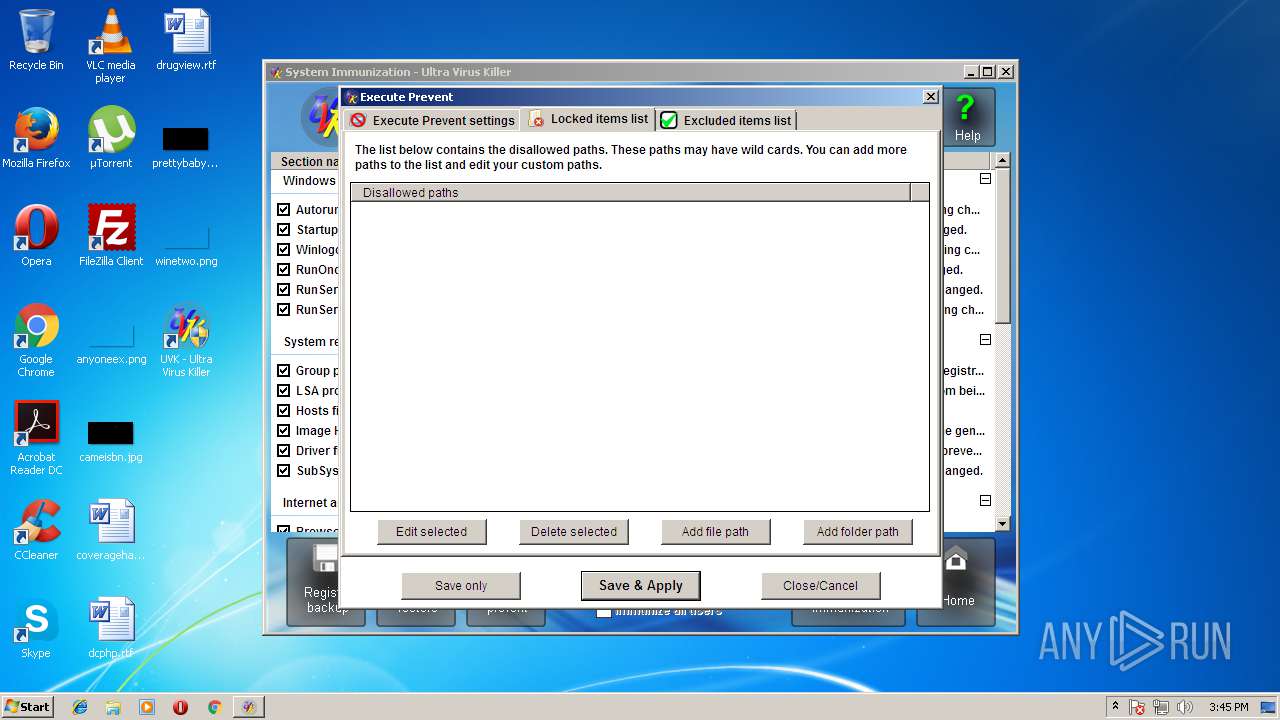This screenshot has height=720, width=1280.
Task: Open µTorrent desktop shortcut
Action: click(x=110, y=138)
